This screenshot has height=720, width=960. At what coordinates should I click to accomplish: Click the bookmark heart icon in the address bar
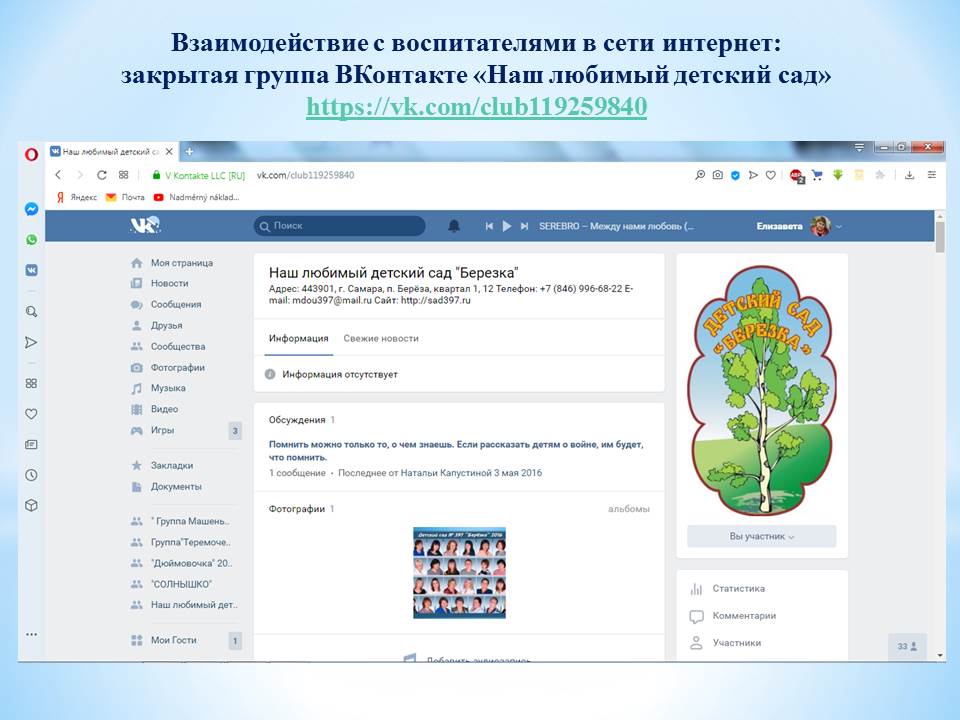point(770,175)
